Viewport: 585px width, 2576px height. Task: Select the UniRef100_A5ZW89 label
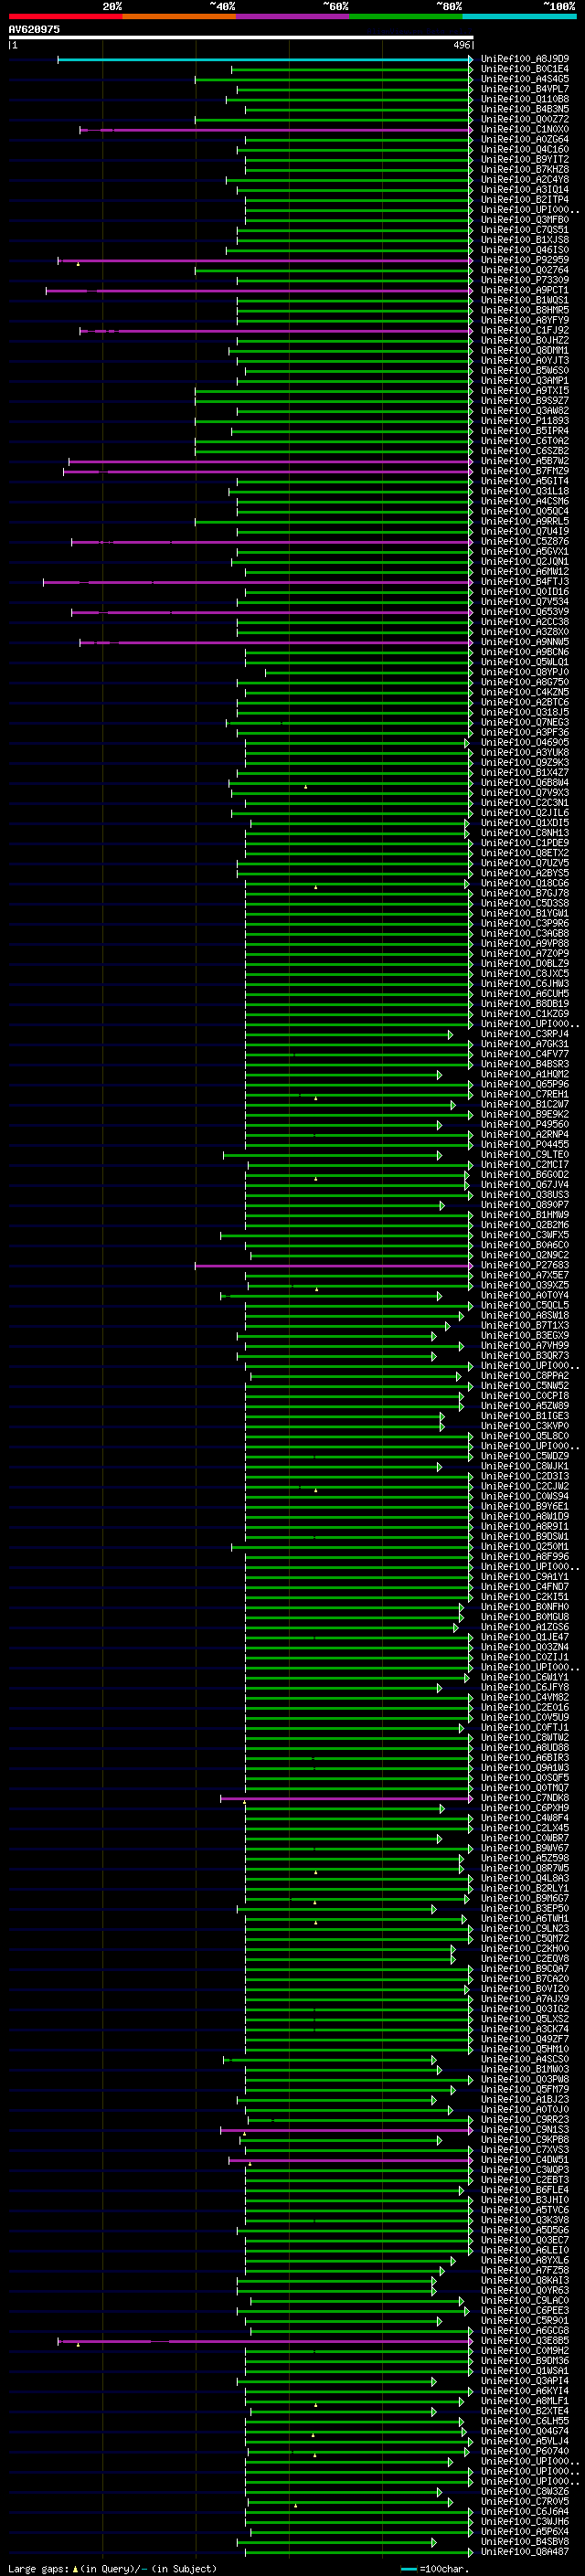click(524, 1407)
